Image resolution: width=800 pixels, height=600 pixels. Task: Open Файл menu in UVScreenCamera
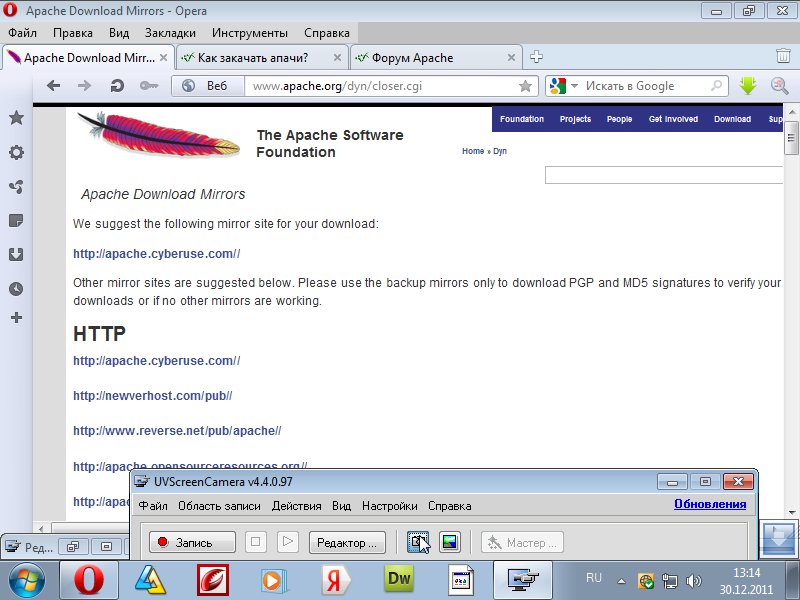(153, 506)
